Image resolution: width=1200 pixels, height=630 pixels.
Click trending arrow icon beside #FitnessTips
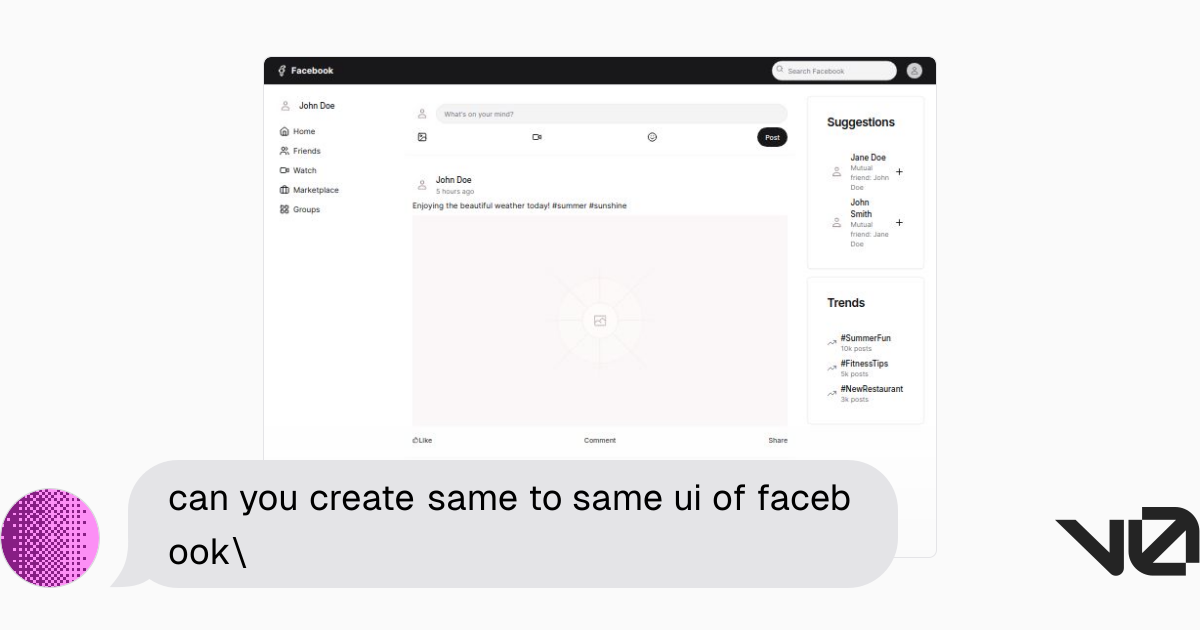[x=832, y=368]
